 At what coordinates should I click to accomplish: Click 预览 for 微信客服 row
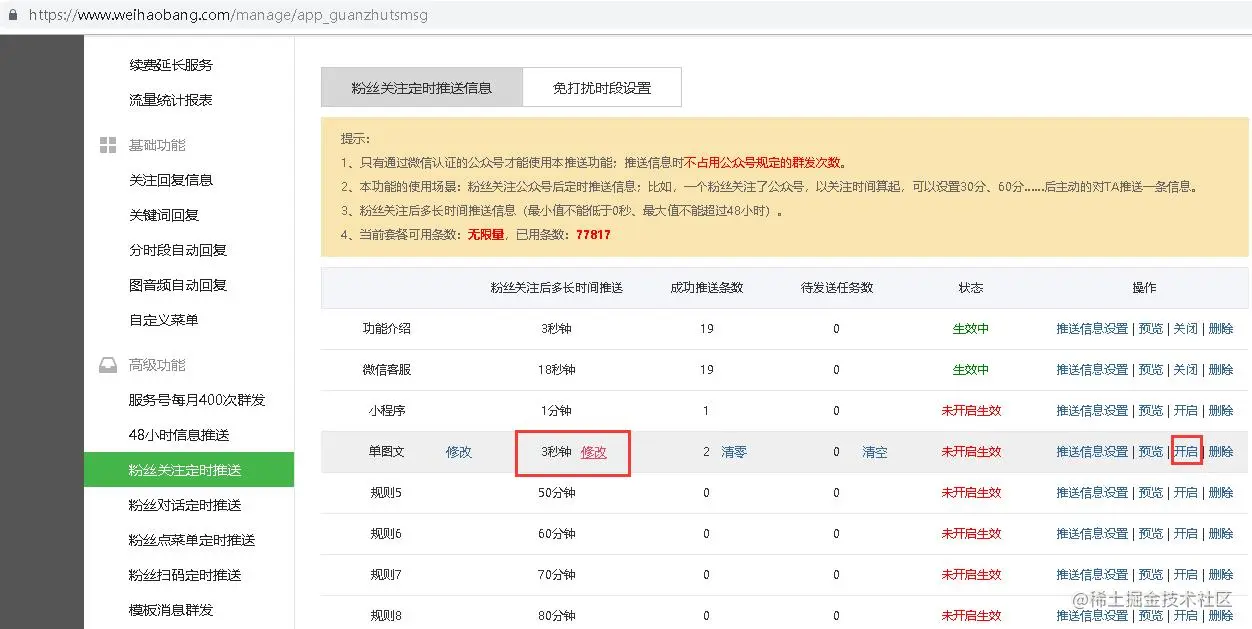point(1151,369)
